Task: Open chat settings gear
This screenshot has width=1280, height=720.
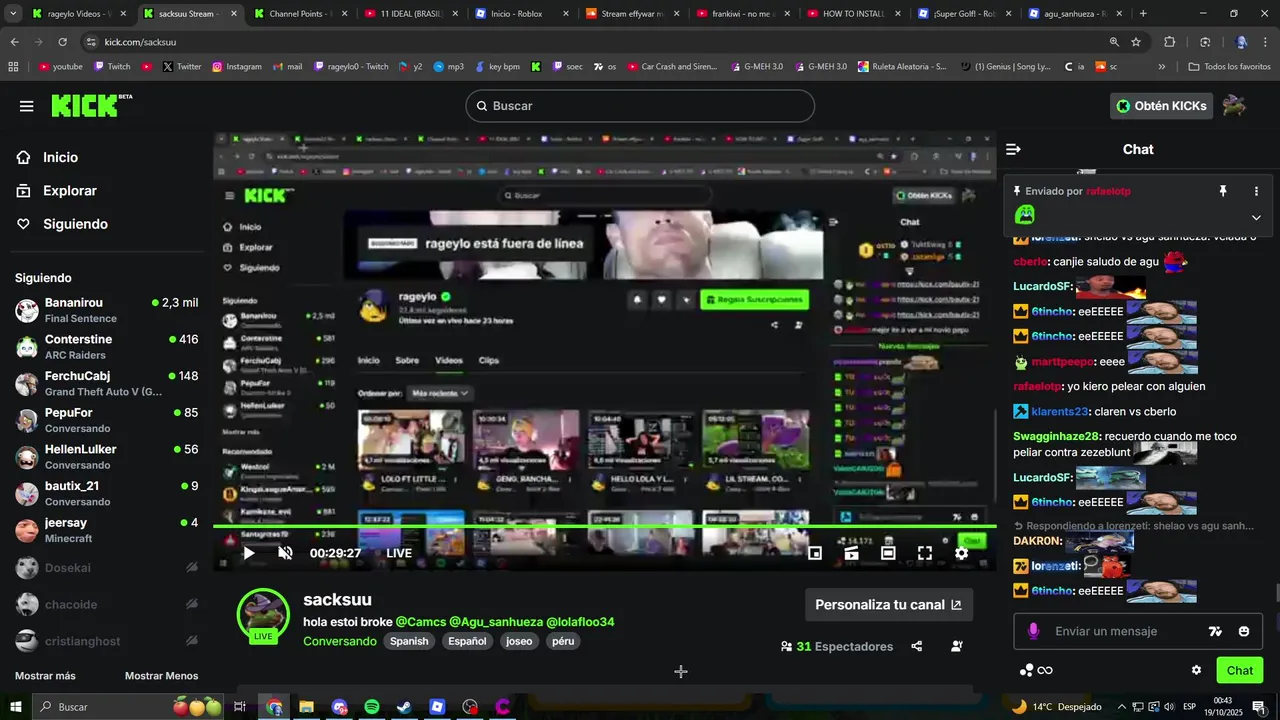Action: tap(1196, 670)
